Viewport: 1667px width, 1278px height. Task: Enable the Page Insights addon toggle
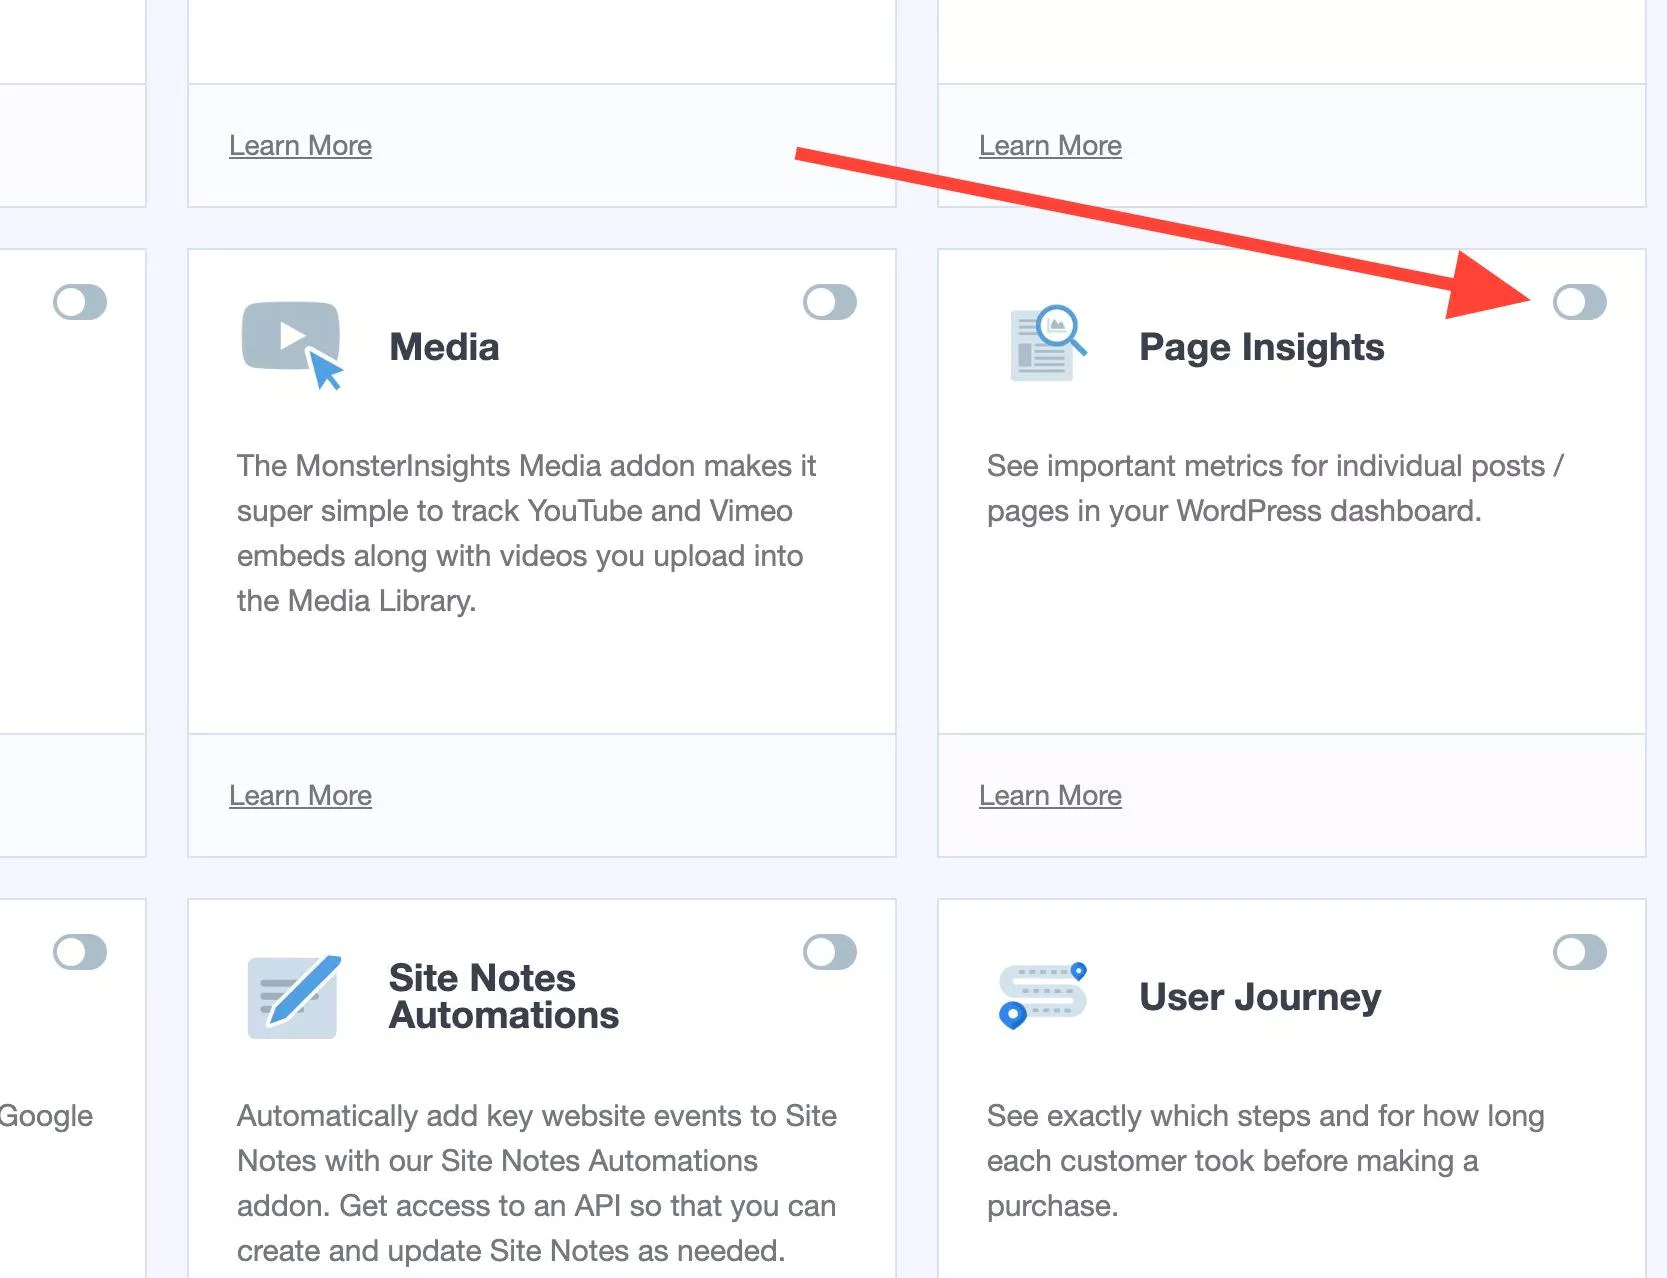[x=1580, y=302]
